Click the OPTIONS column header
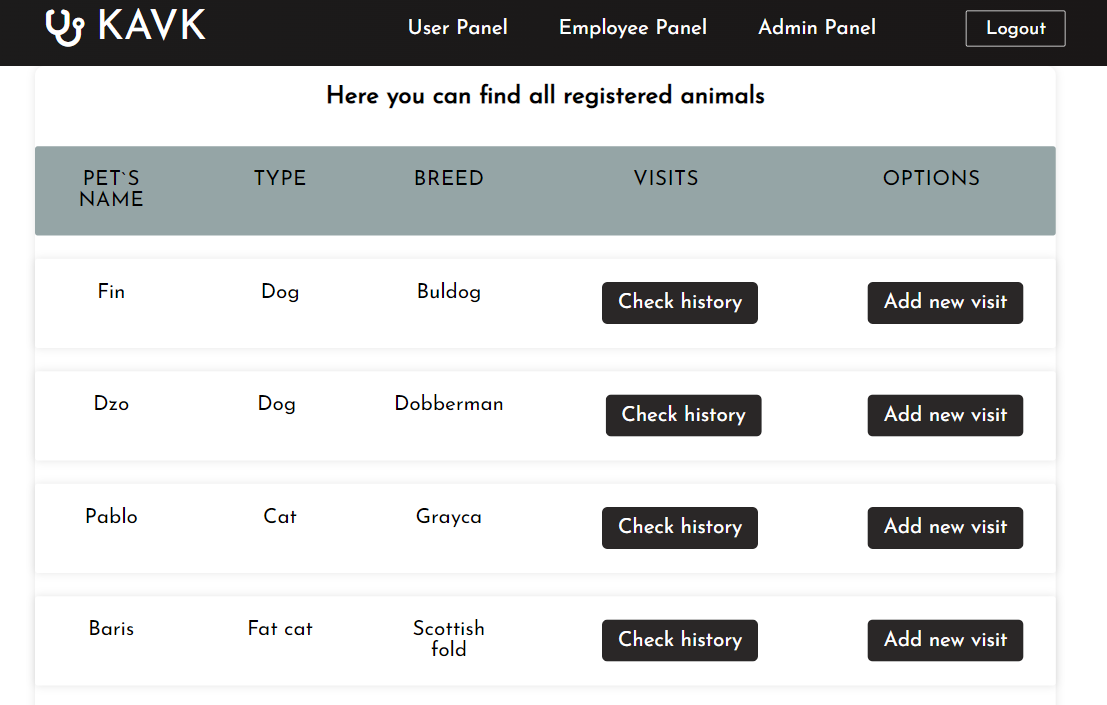The image size is (1107, 705). (931, 178)
